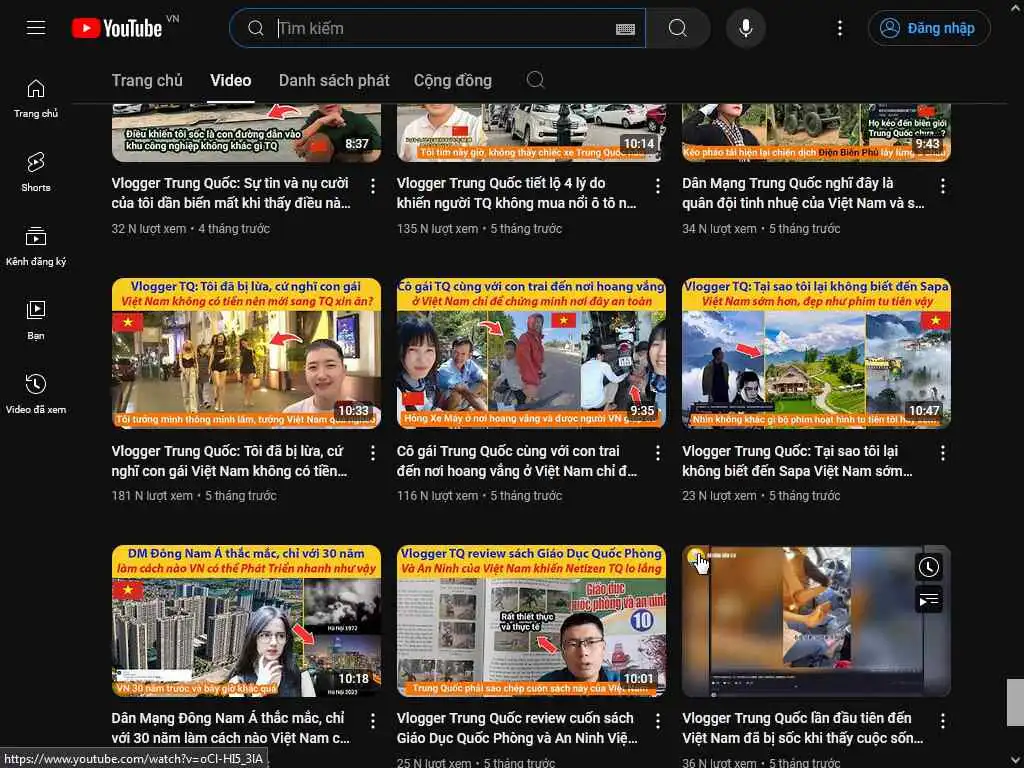The width and height of the screenshot is (1024, 768).
Task: Open 8:37 video thumbnail
Action: (246, 133)
